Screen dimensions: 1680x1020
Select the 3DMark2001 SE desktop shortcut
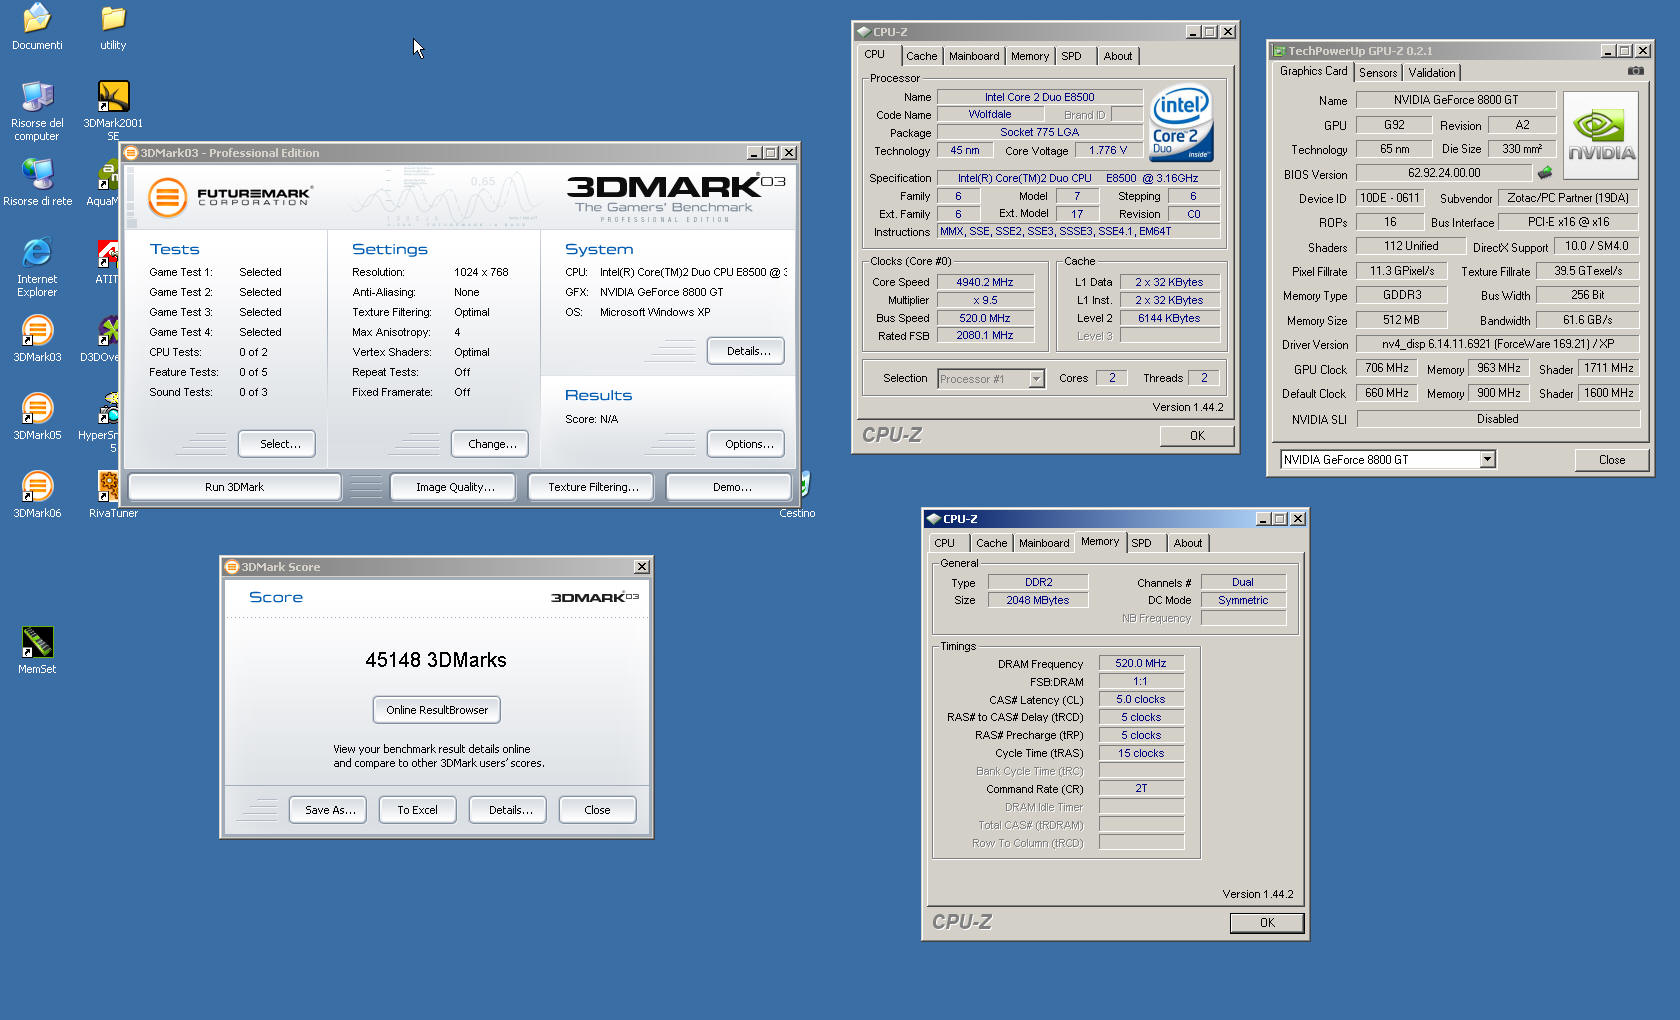(113, 96)
